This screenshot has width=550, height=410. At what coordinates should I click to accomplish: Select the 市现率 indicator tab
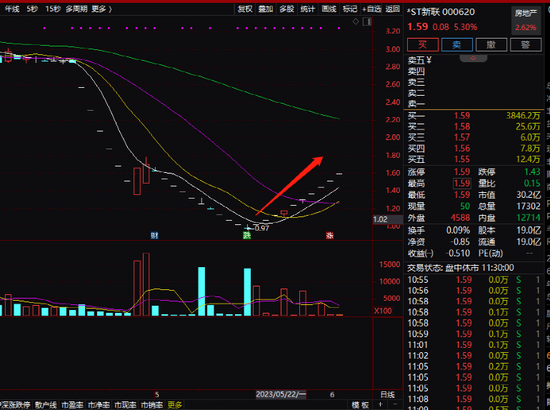125,405
